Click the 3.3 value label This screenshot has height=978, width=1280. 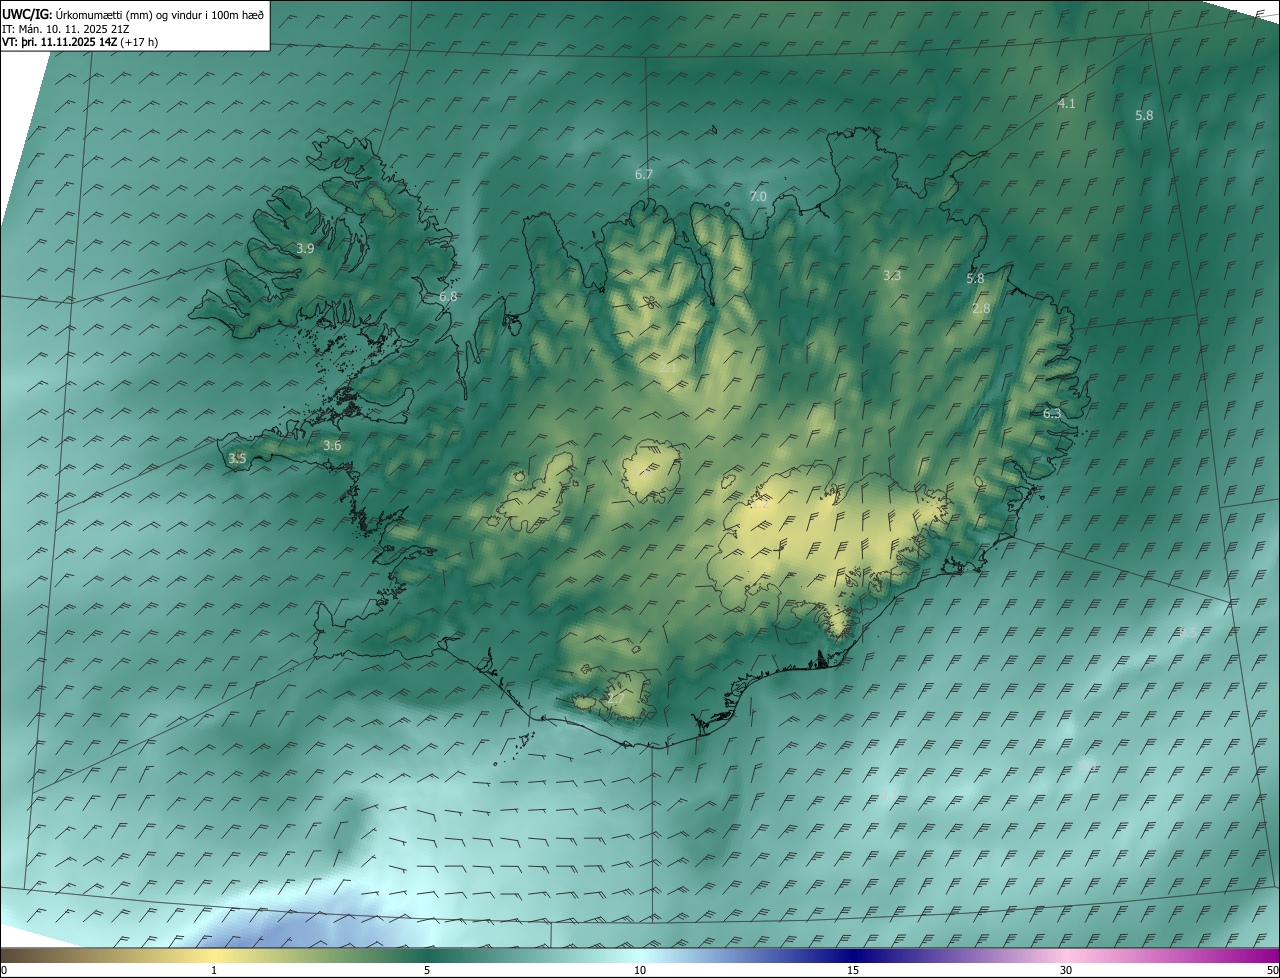[x=892, y=275]
